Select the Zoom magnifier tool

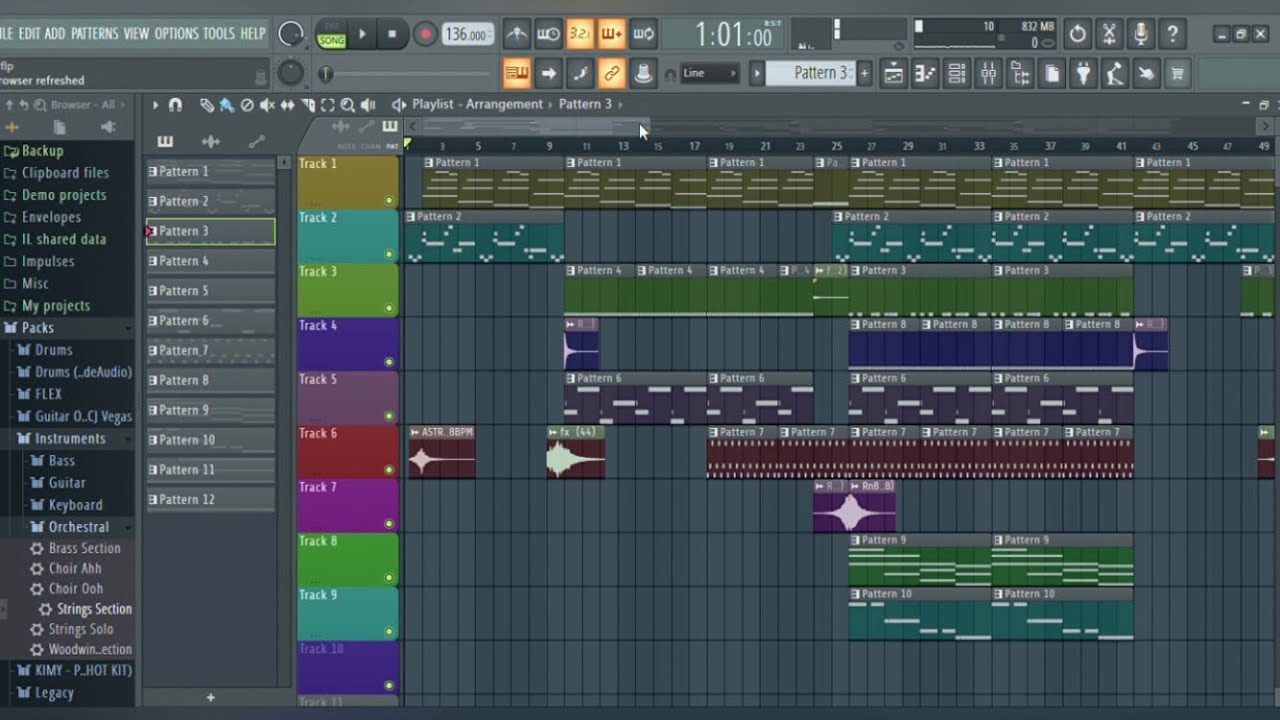[347, 105]
